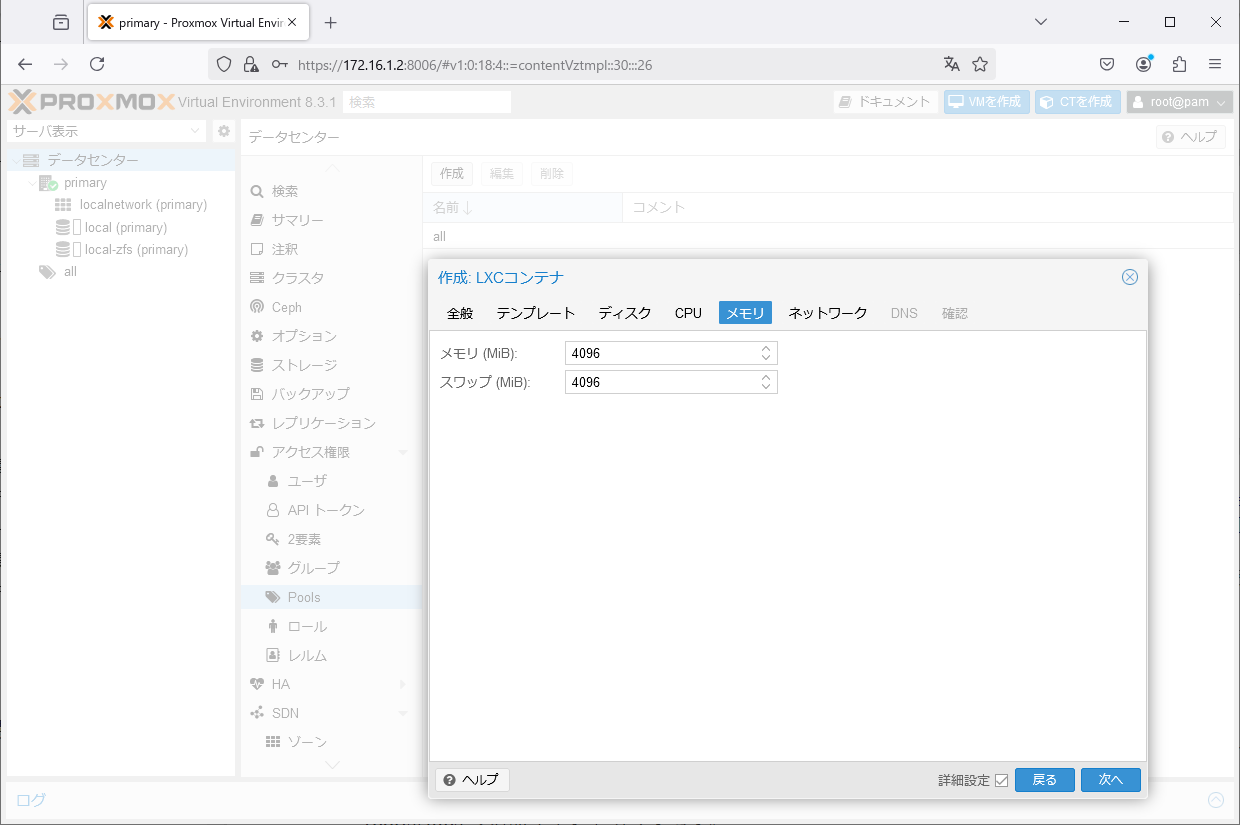
Task: Open Firefox application hamburger menu
Action: tap(1215, 64)
